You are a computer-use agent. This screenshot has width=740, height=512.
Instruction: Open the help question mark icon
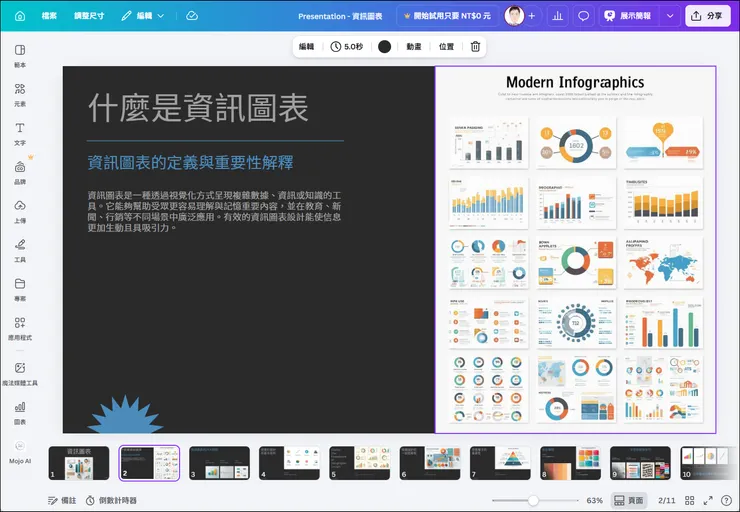tap(726, 500)
